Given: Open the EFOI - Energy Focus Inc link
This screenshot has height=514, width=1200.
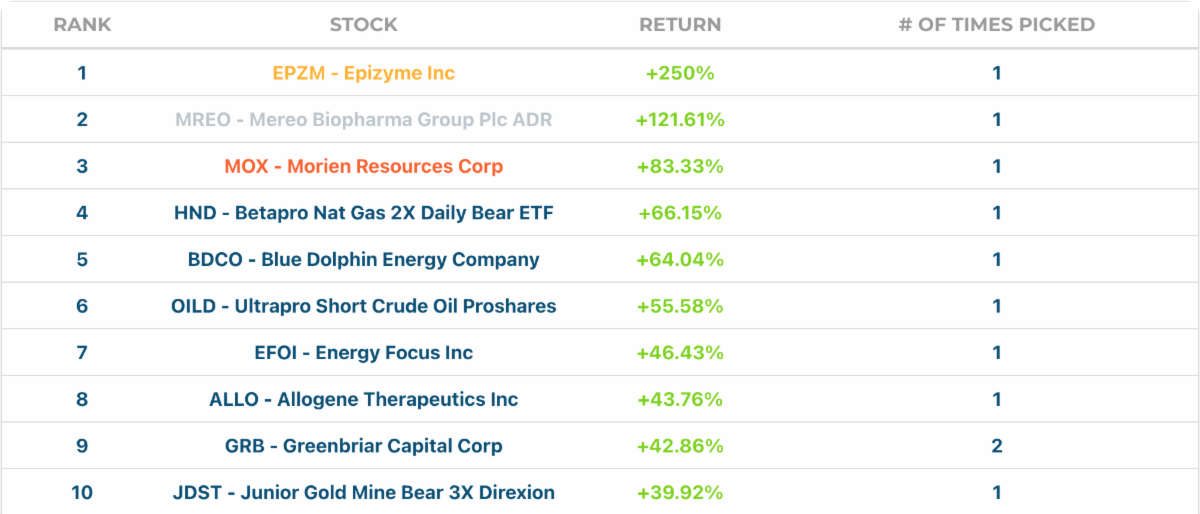Looking at the screenshot, I should [x=363, y=353].
